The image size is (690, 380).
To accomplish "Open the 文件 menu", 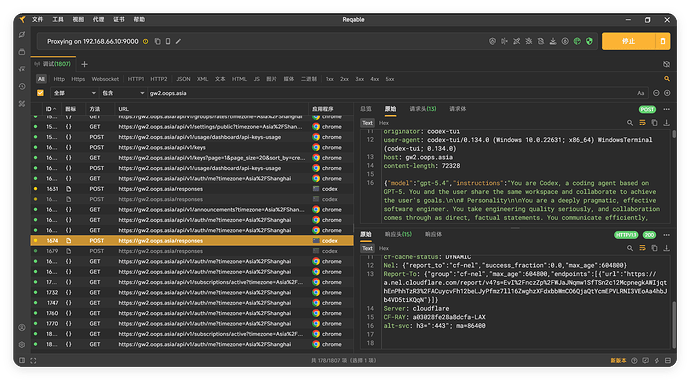I will (x=37, y=19).
